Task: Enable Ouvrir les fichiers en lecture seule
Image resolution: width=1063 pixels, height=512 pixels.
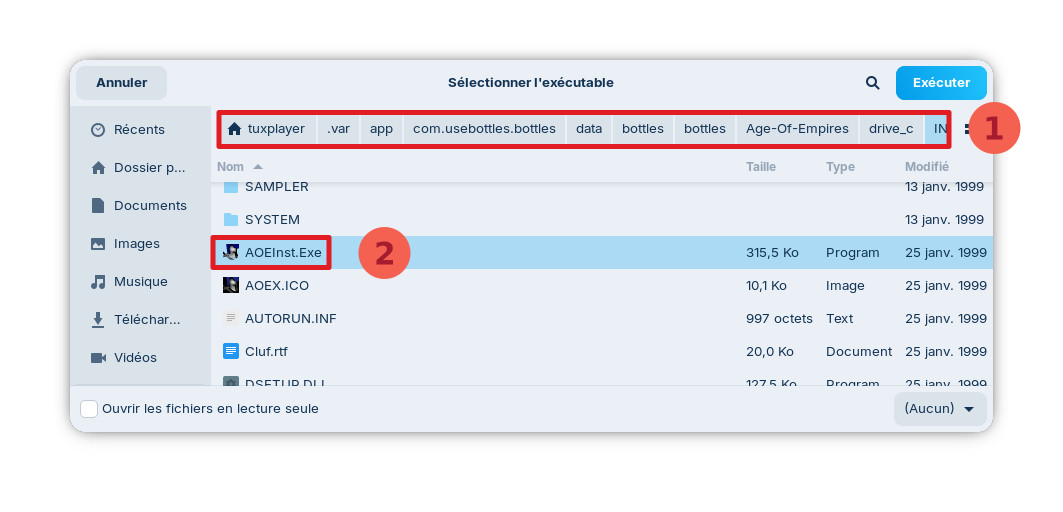Action: 90,409
